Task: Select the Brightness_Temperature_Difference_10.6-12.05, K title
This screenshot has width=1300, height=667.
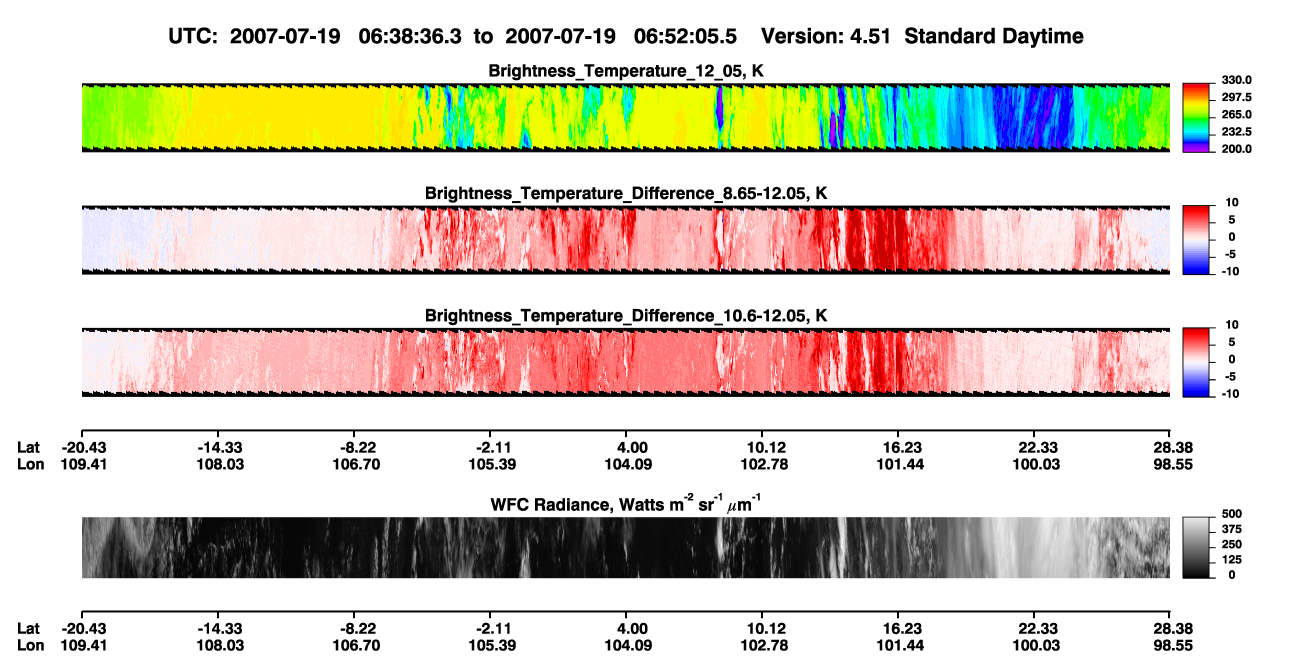Action: pyautogui.click(x=626, y=316)
